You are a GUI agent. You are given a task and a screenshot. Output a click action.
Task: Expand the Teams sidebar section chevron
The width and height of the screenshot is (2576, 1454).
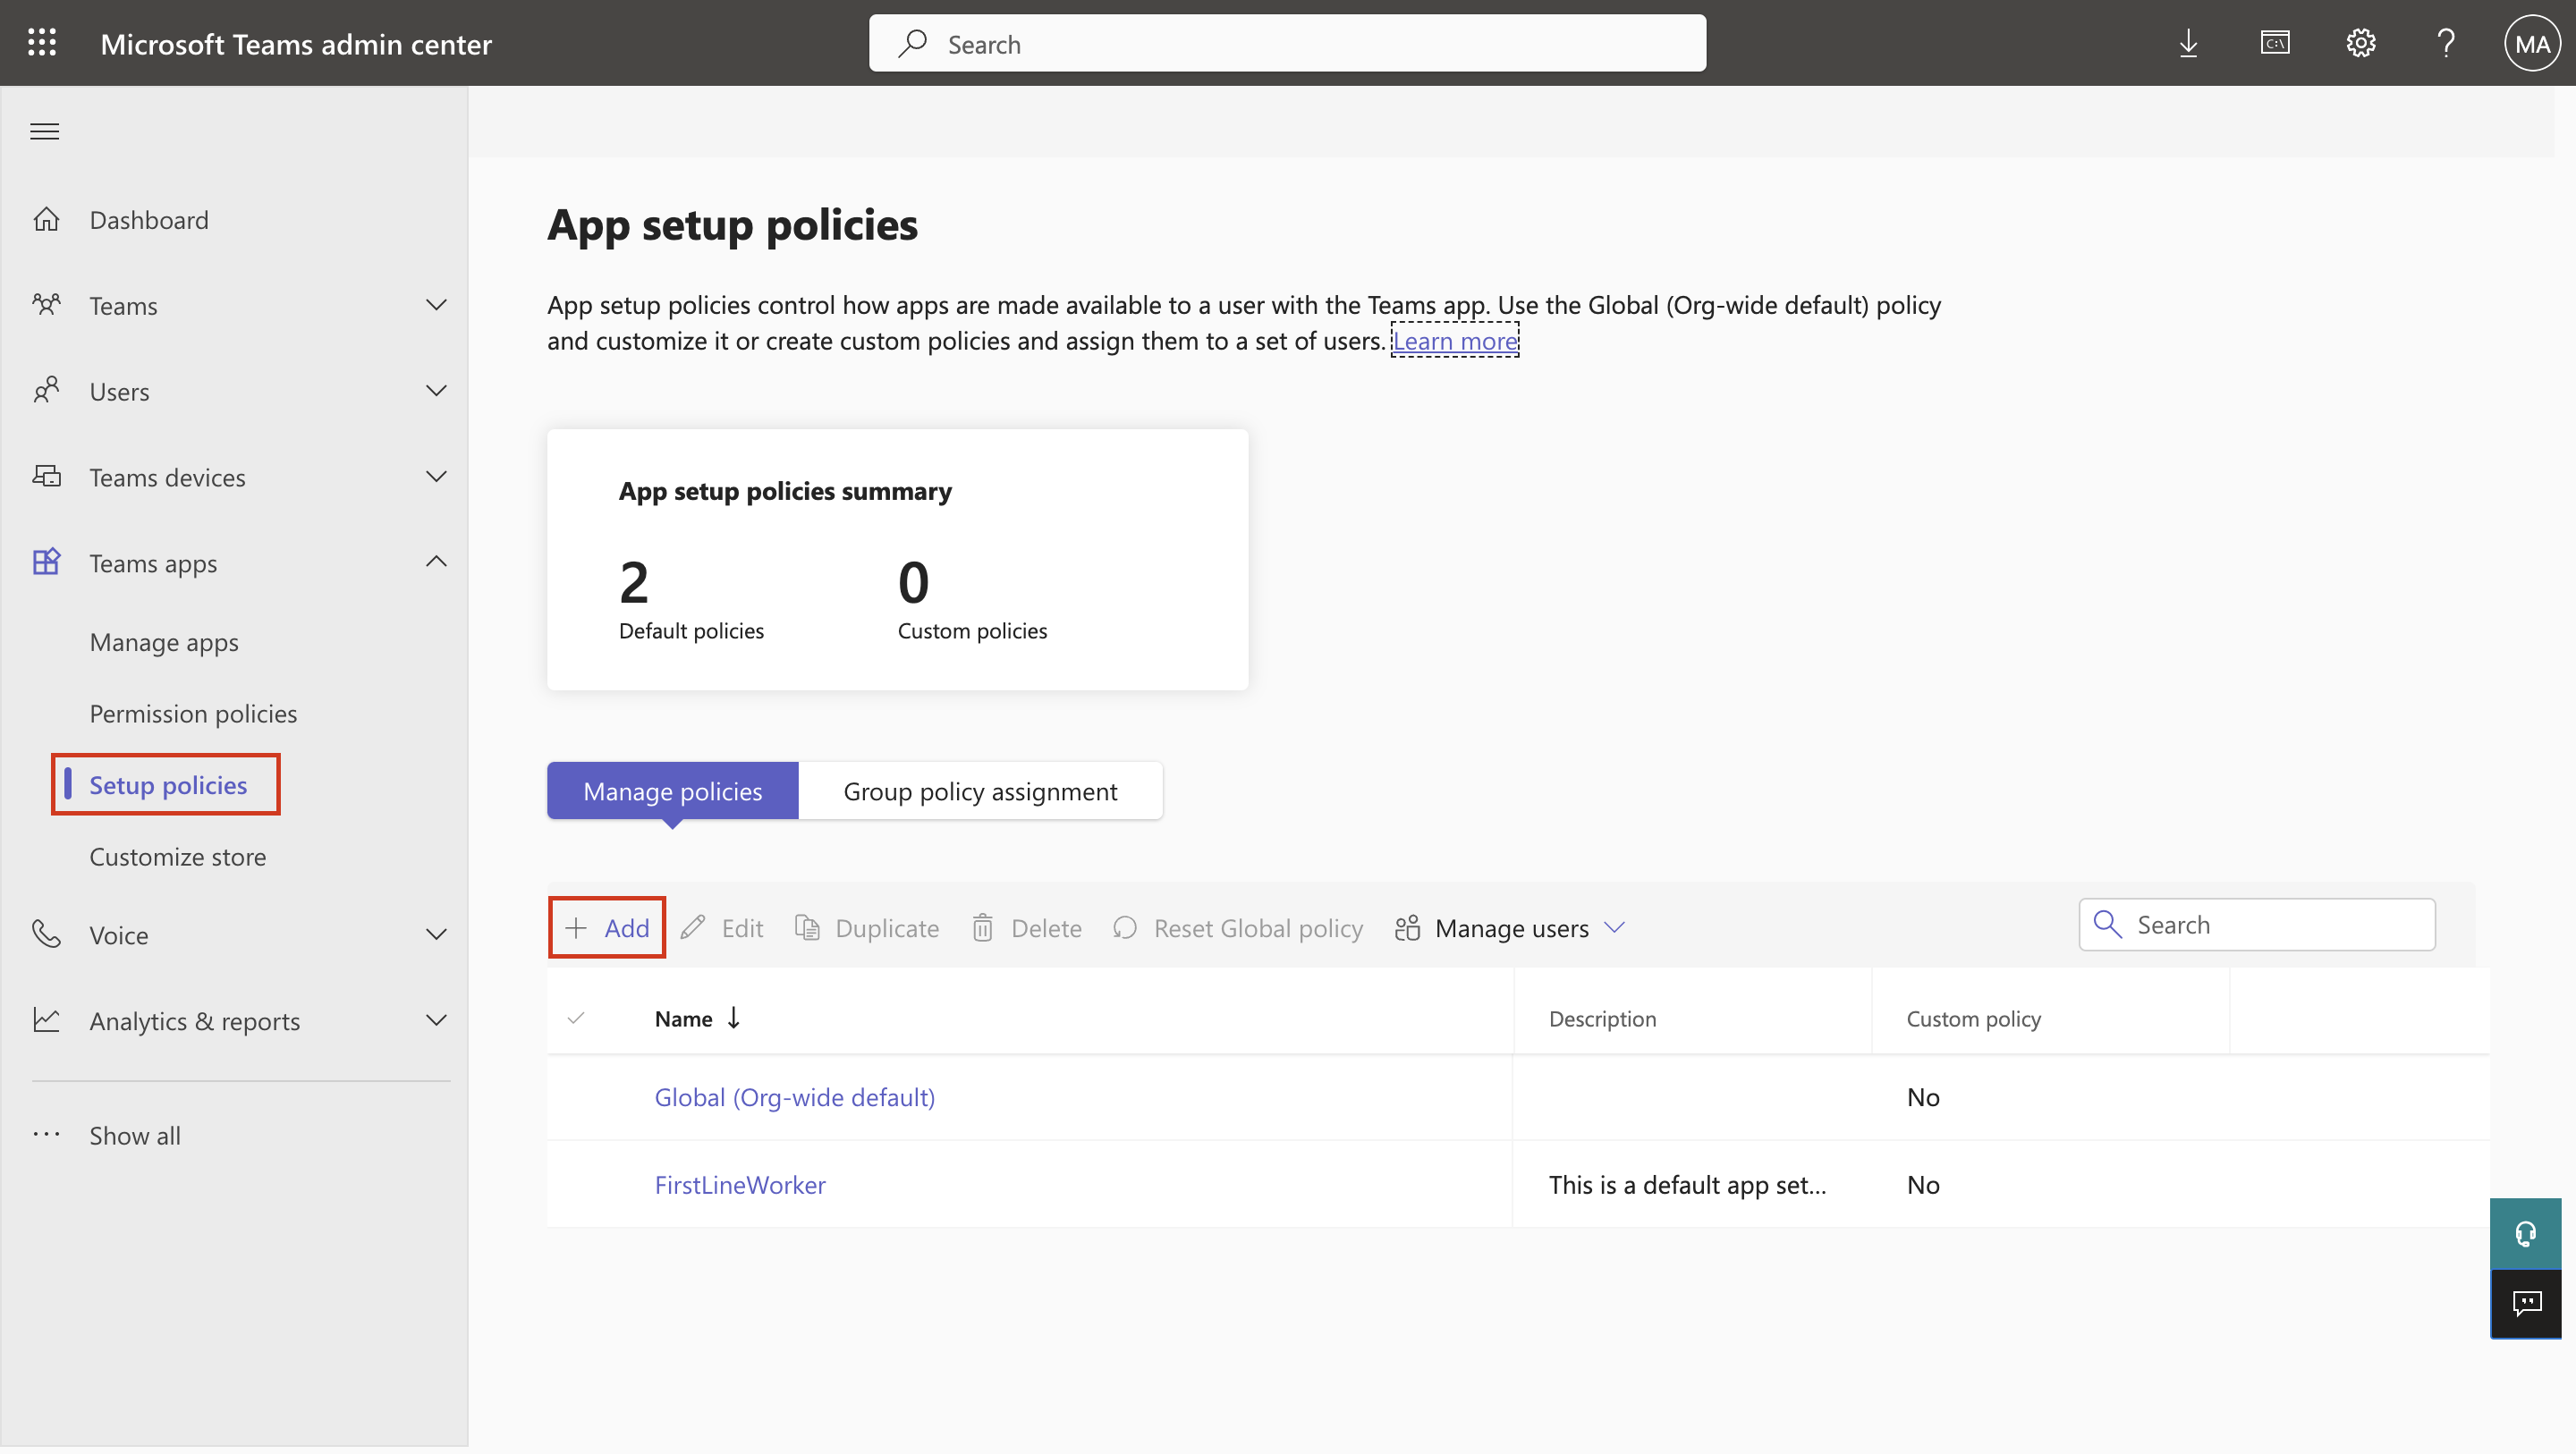(x=436, y=304)
